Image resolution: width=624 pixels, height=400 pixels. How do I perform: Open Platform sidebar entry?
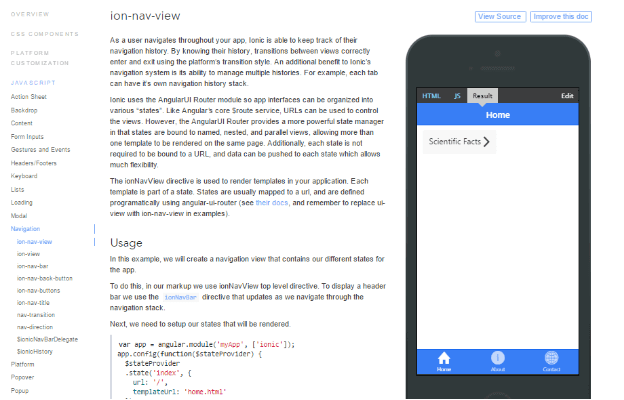[22, 365]
